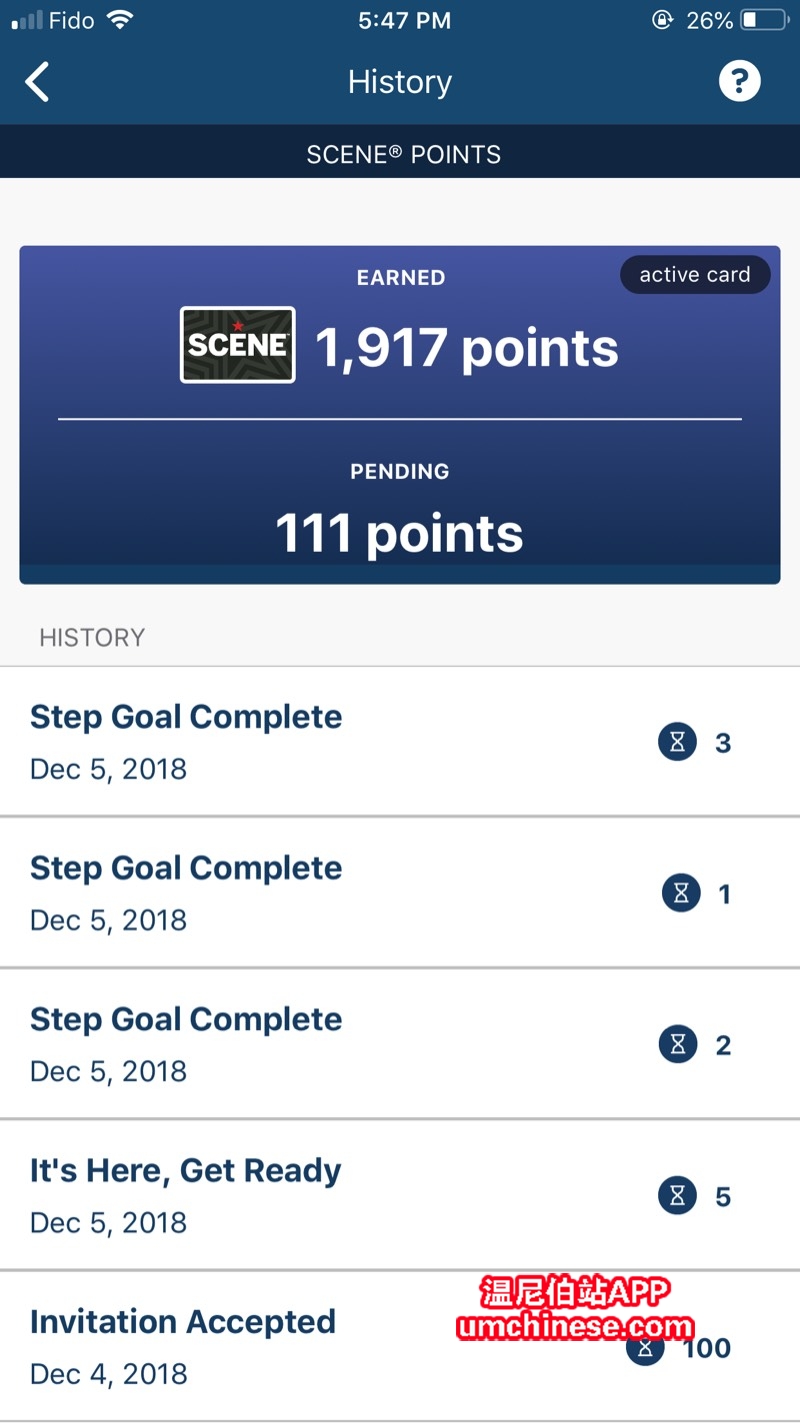Image resolution: width=800 pixels, height=1423 pixels.
Task: Select the "active card" badge
Action: 695,275
